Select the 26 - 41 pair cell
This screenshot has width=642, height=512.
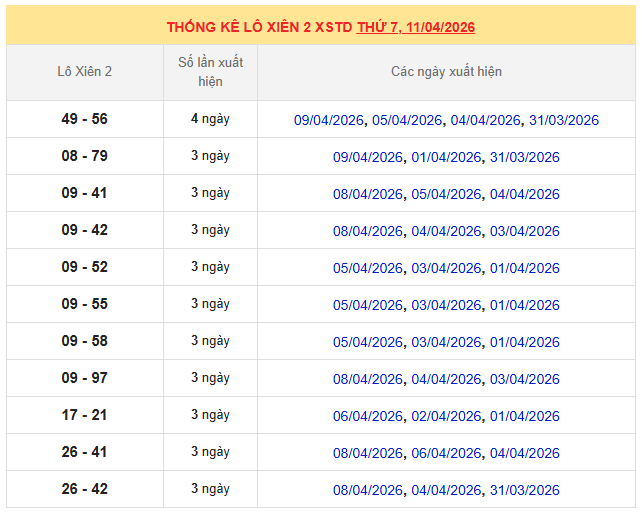pyautogui.click(x=85, y=452)
